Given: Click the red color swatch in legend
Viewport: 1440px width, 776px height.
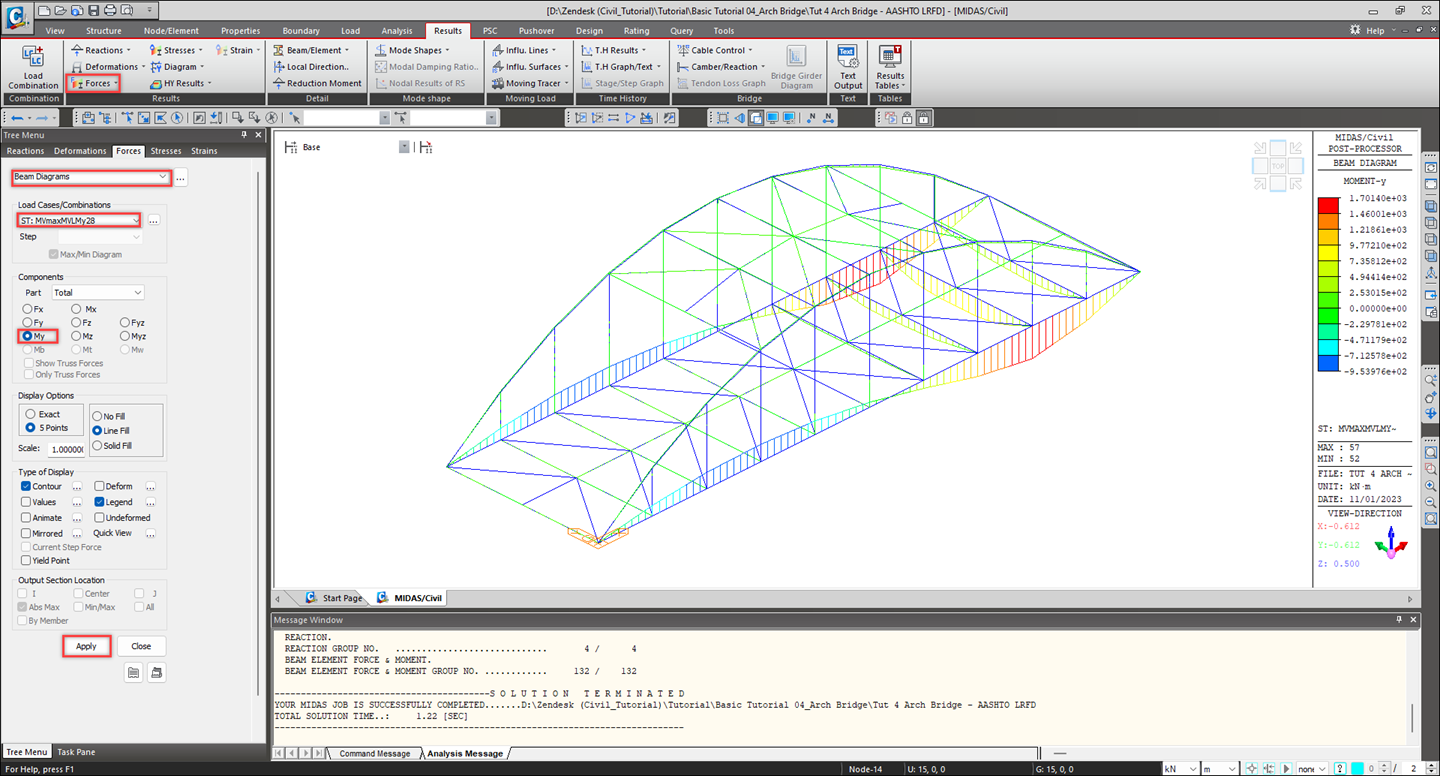Looking at the screenshot, I should tap(1328, 205).
